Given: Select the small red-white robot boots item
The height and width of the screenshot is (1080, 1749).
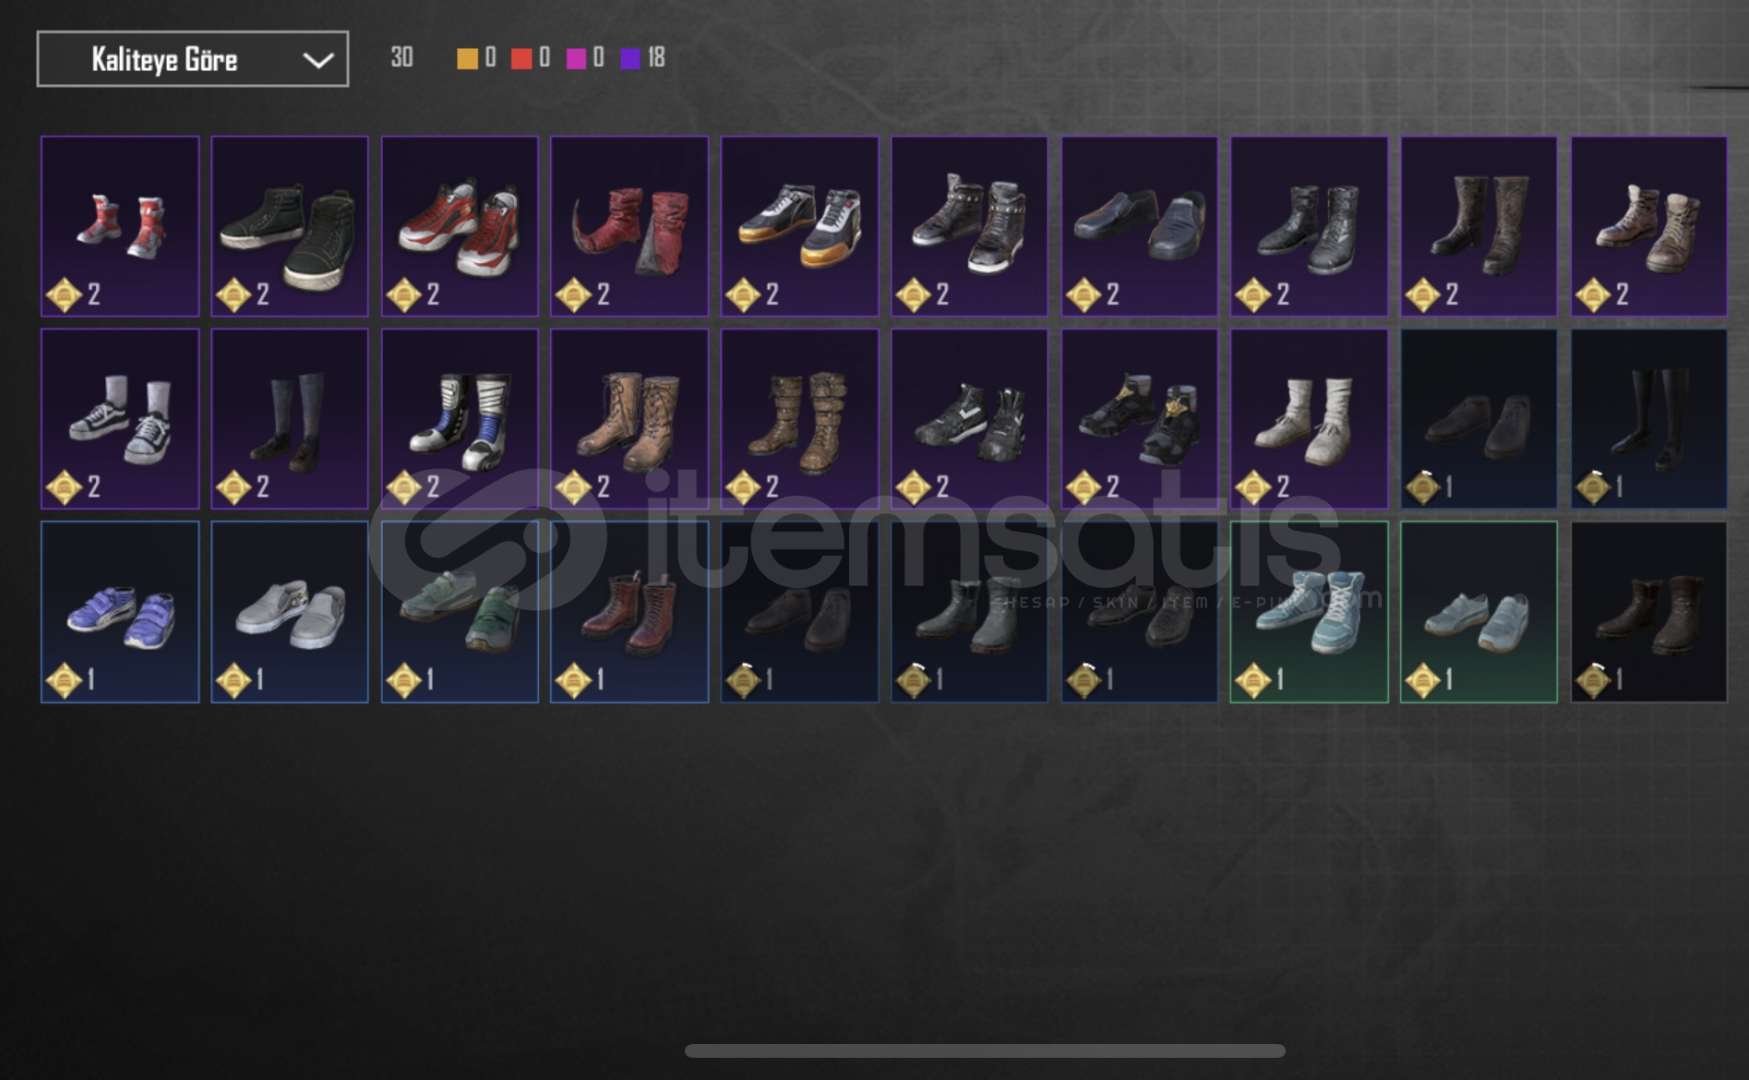Looking at the screenshot, I should point(120,226).
